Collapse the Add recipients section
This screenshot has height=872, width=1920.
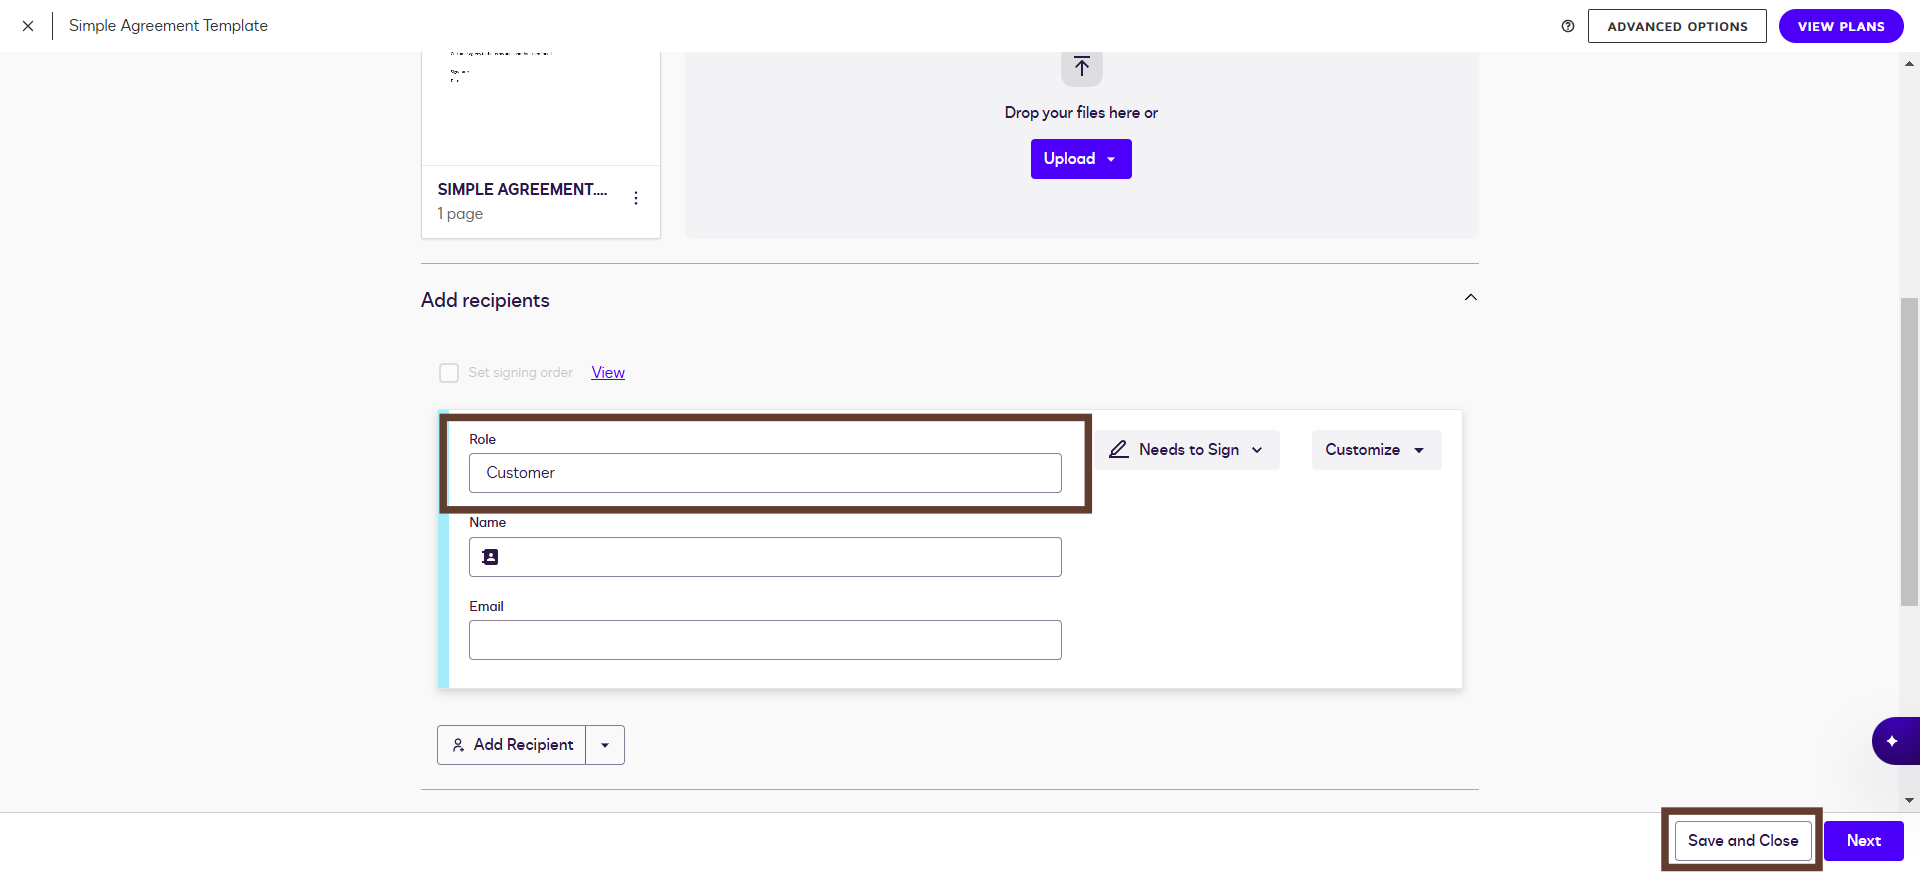[1470, 298]
